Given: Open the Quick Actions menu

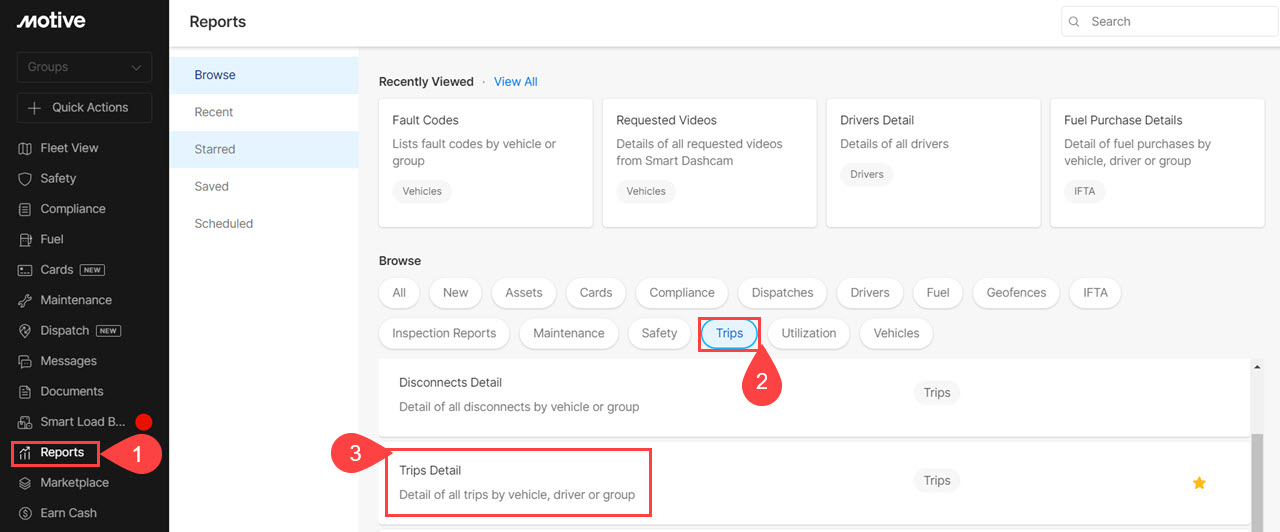Looking at the screenshot, I should pyautogui.click(x=84, y=108).
